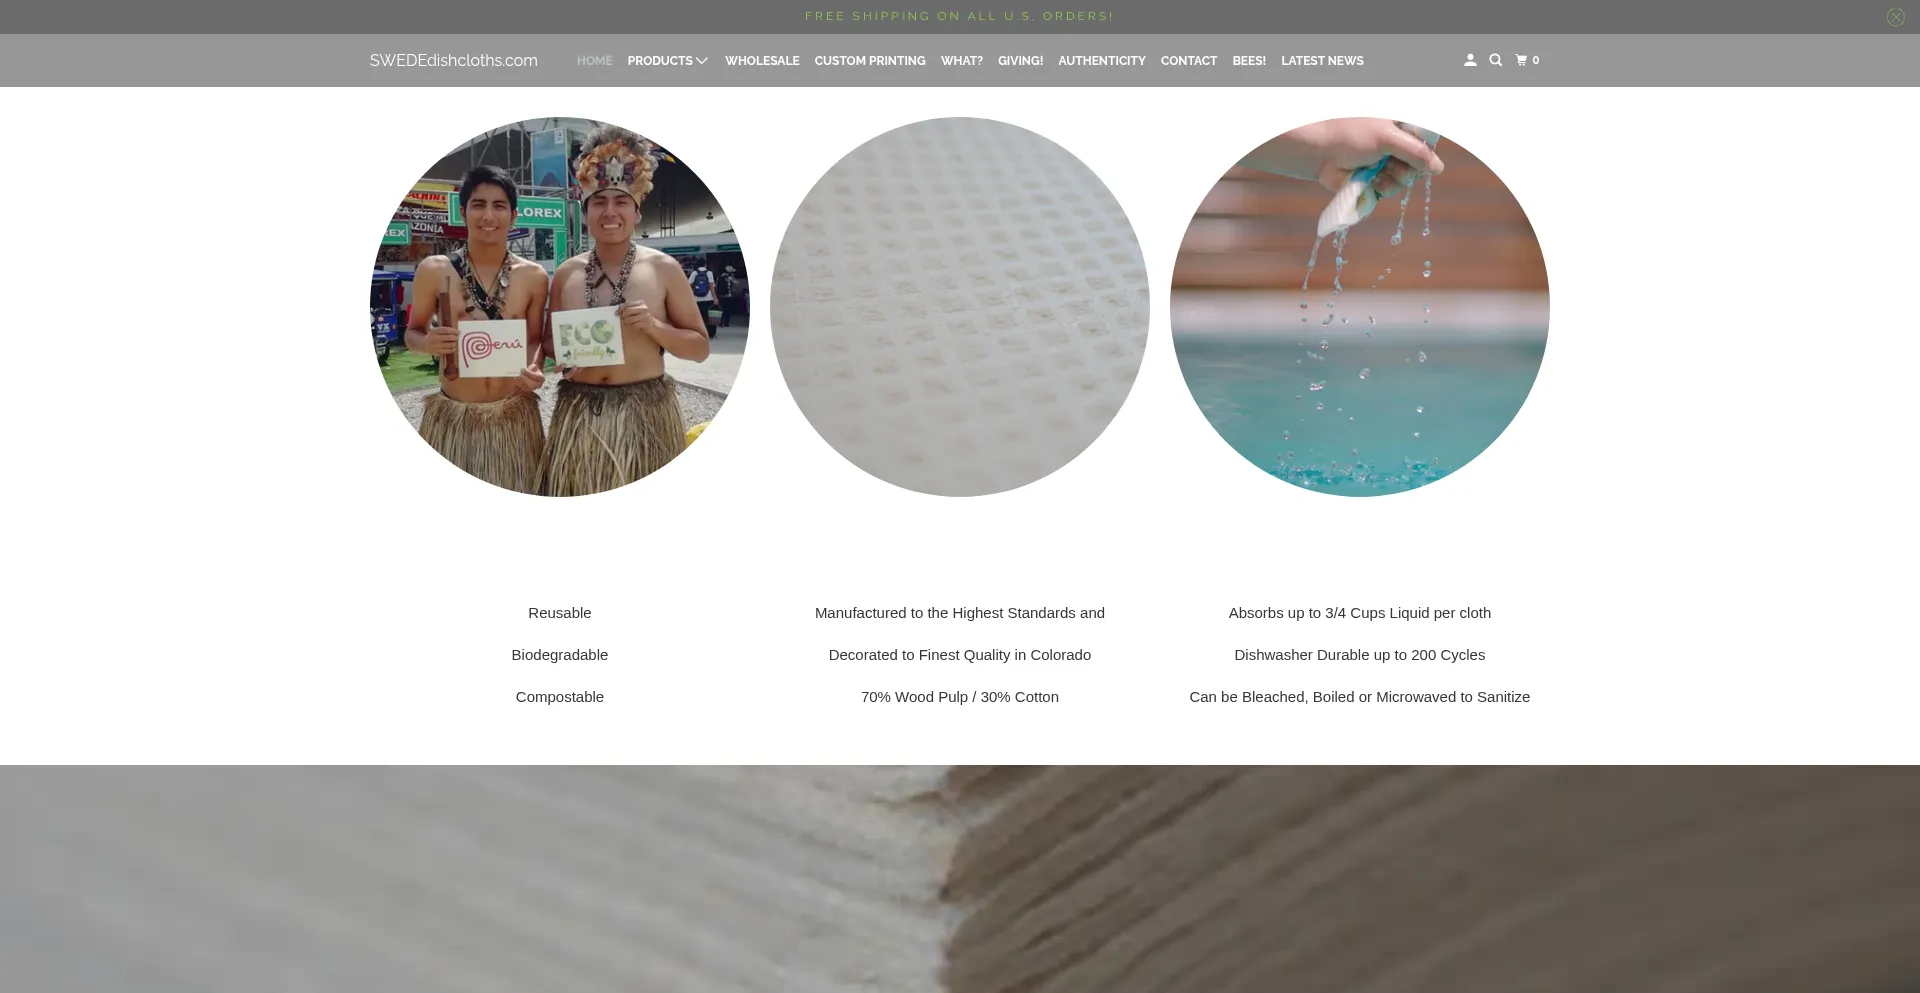
Task: Open the water dripping cloth image
Action: [x=1359, y=307]
